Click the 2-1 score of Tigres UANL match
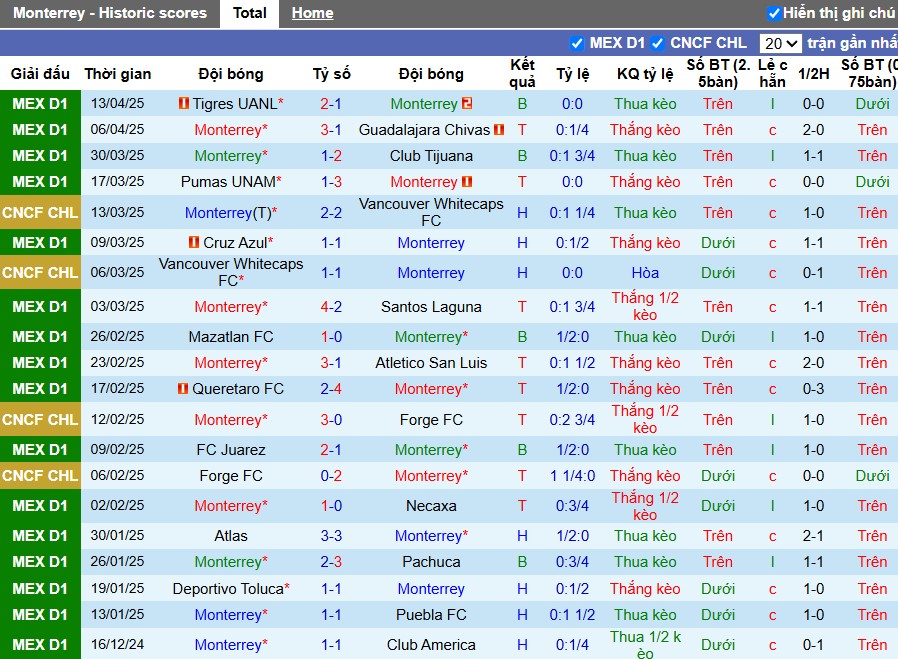The height and width of the screenshot is (659, 898). [331, 104]
